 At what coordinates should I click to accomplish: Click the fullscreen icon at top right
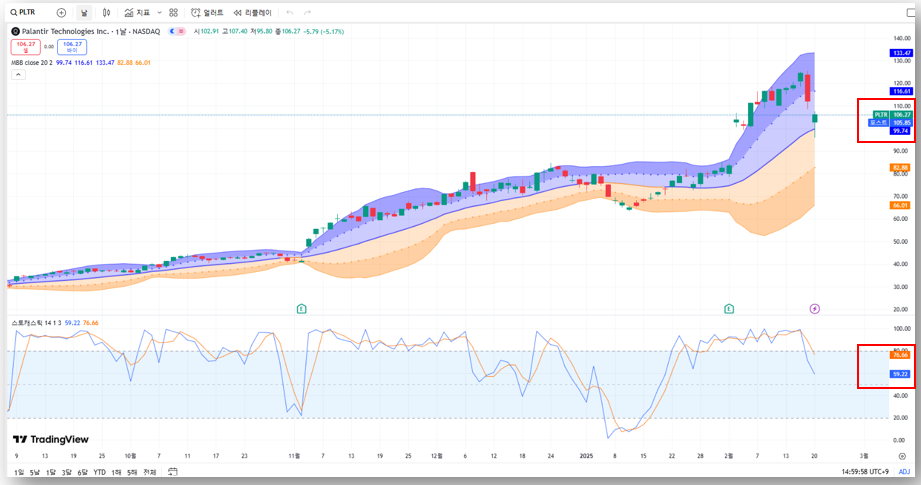[x=912, y=12]
